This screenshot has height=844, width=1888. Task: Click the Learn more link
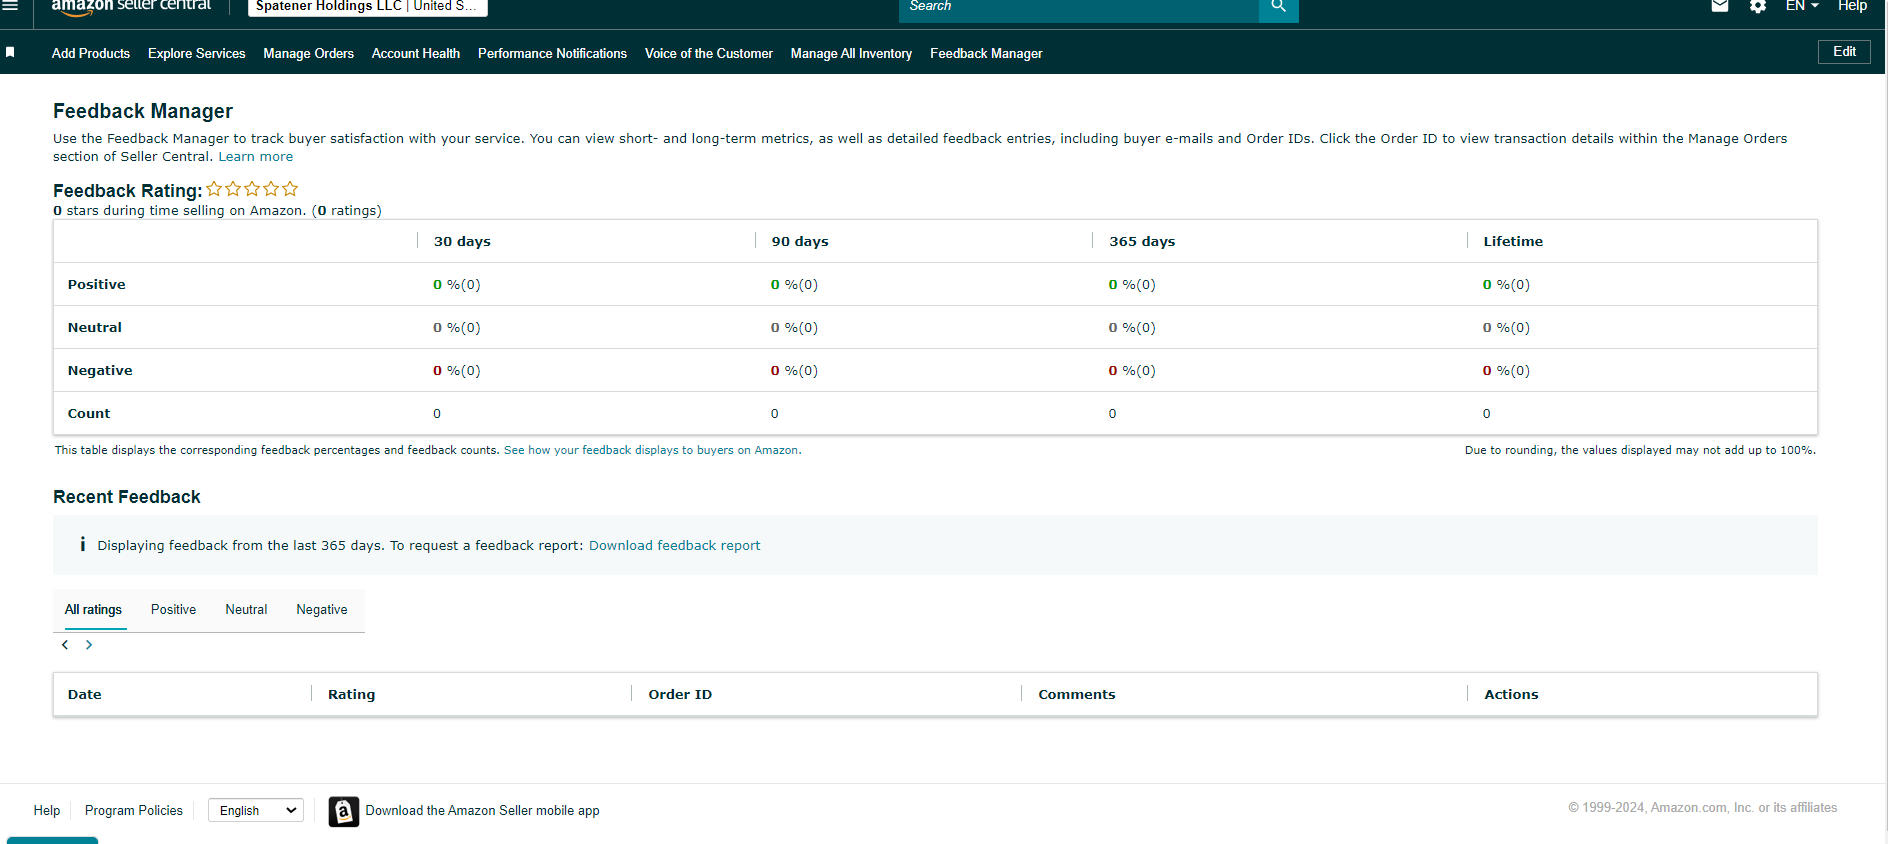(256, 156)
